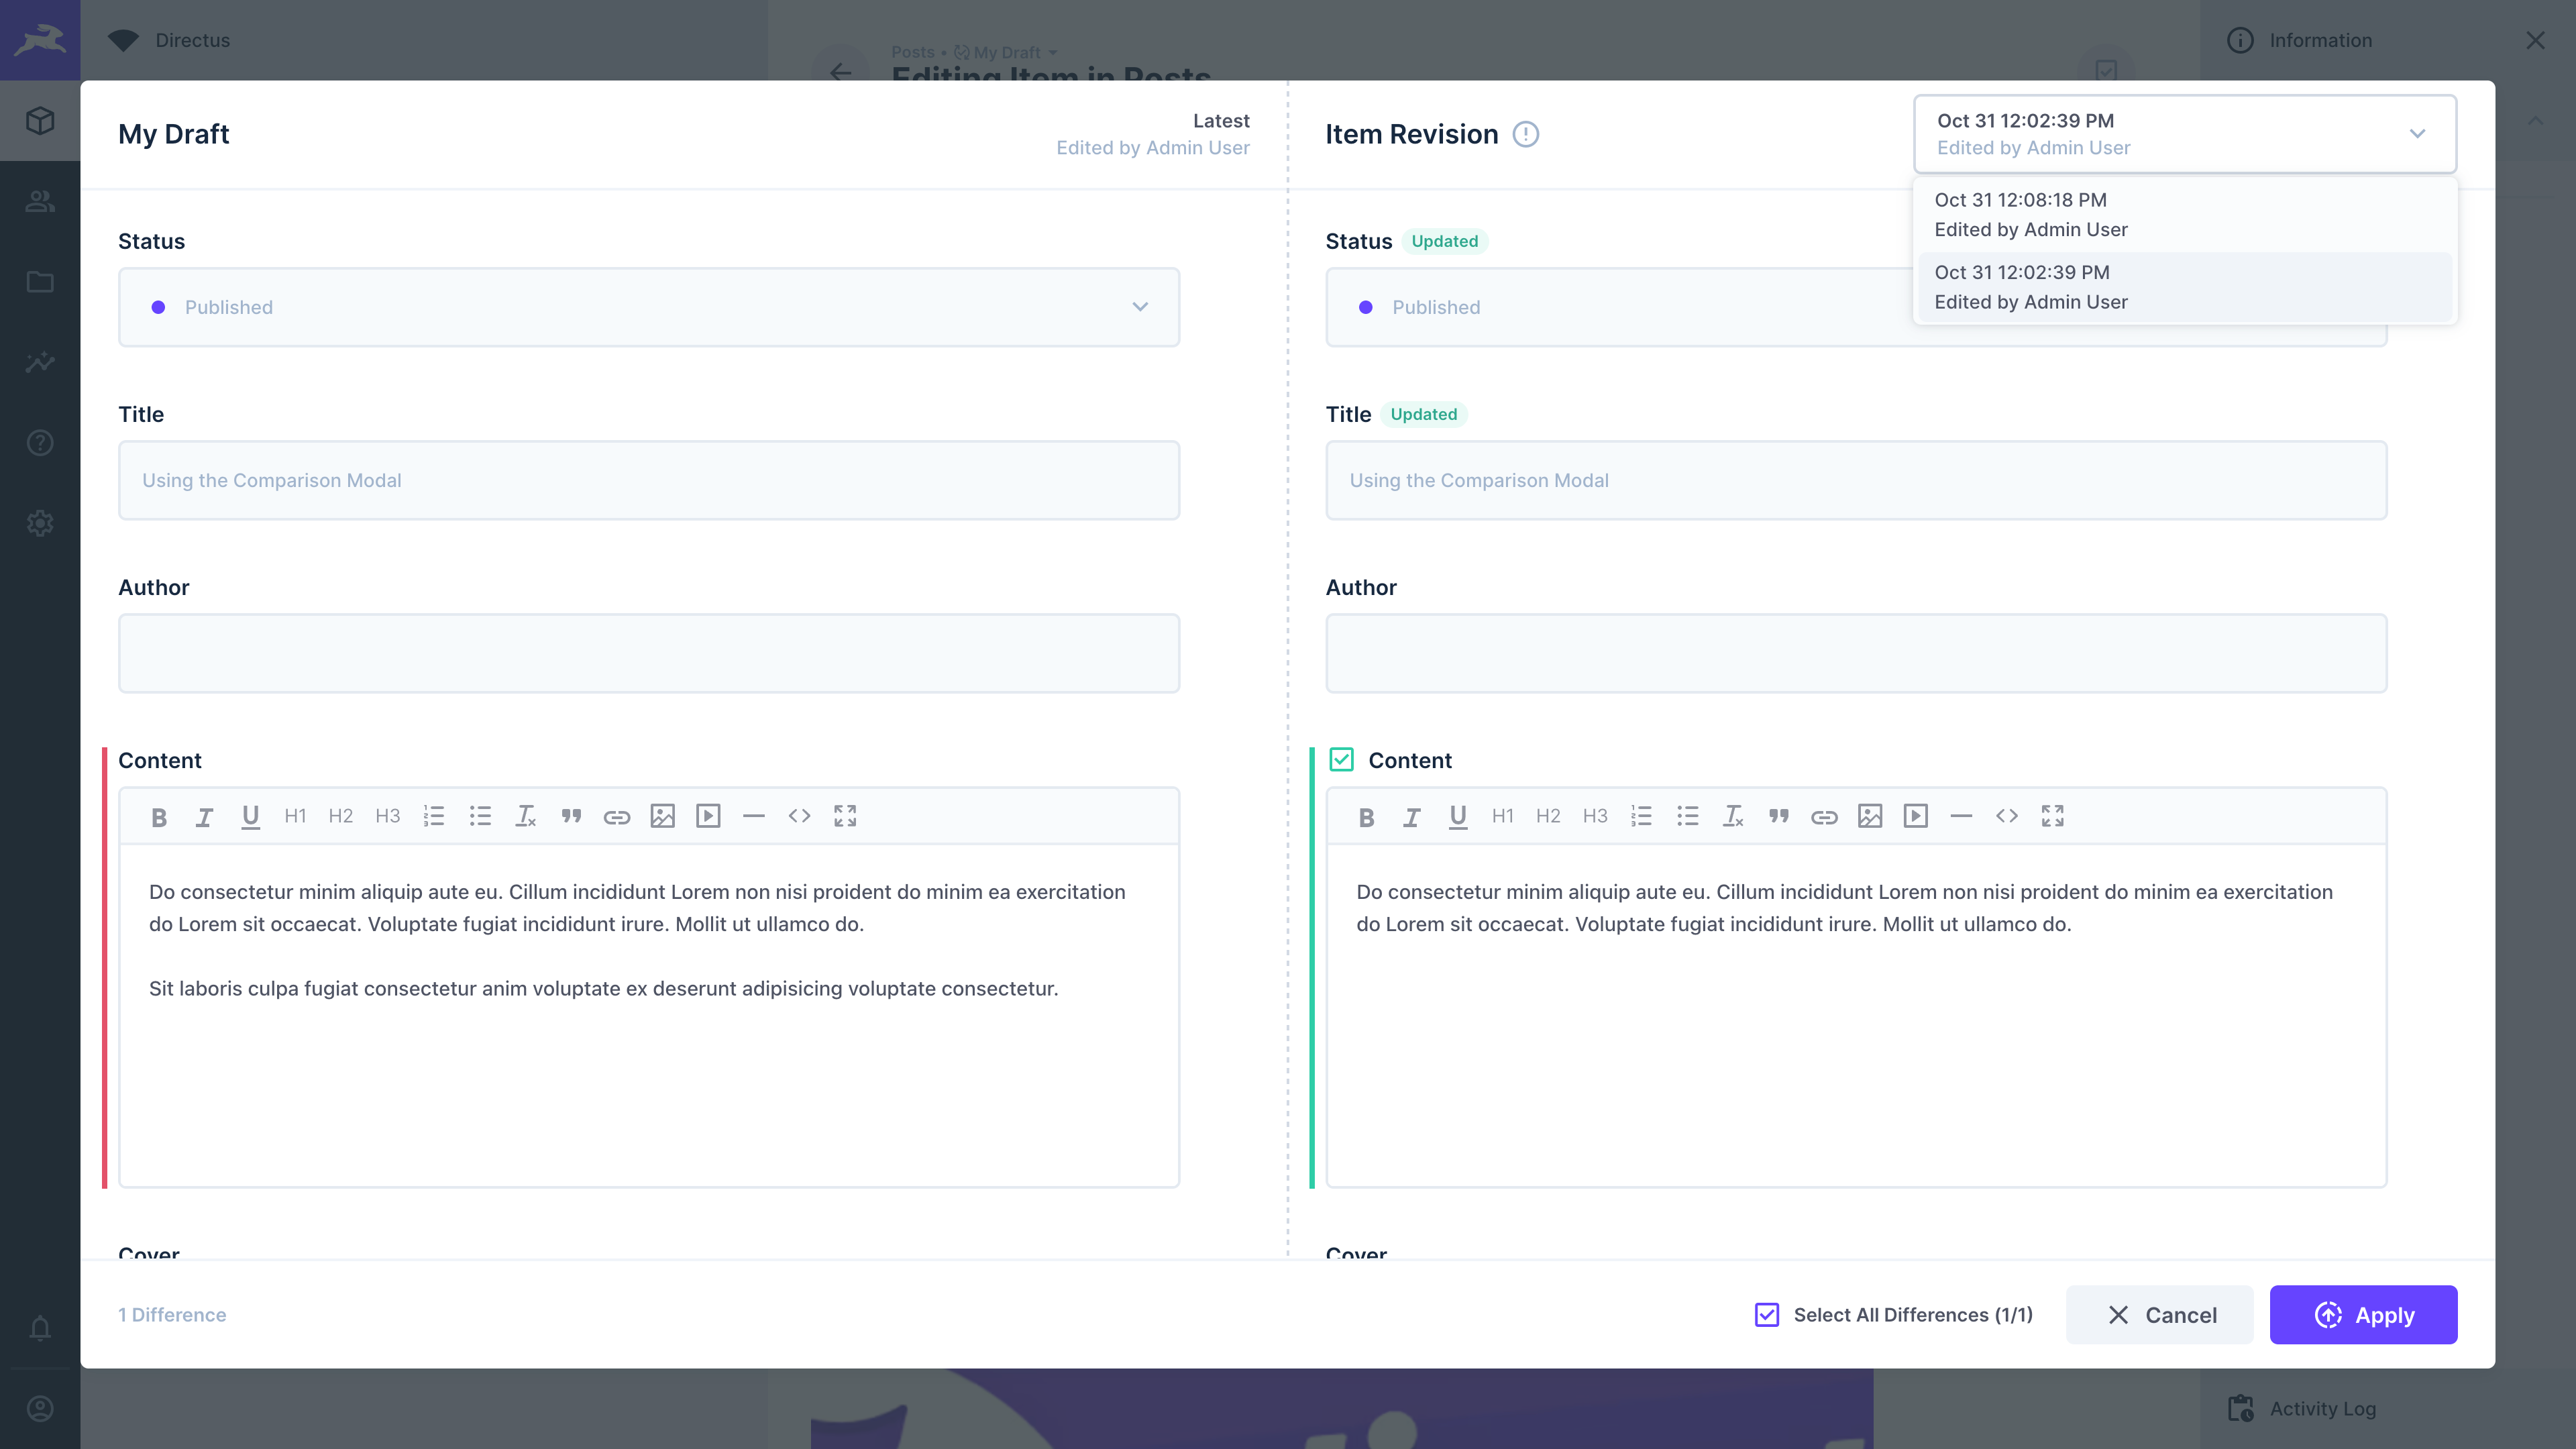Insert a blockquote in the left editor
The height and width of the screenshot is (1449, 2576).
(x=571, y=816)
